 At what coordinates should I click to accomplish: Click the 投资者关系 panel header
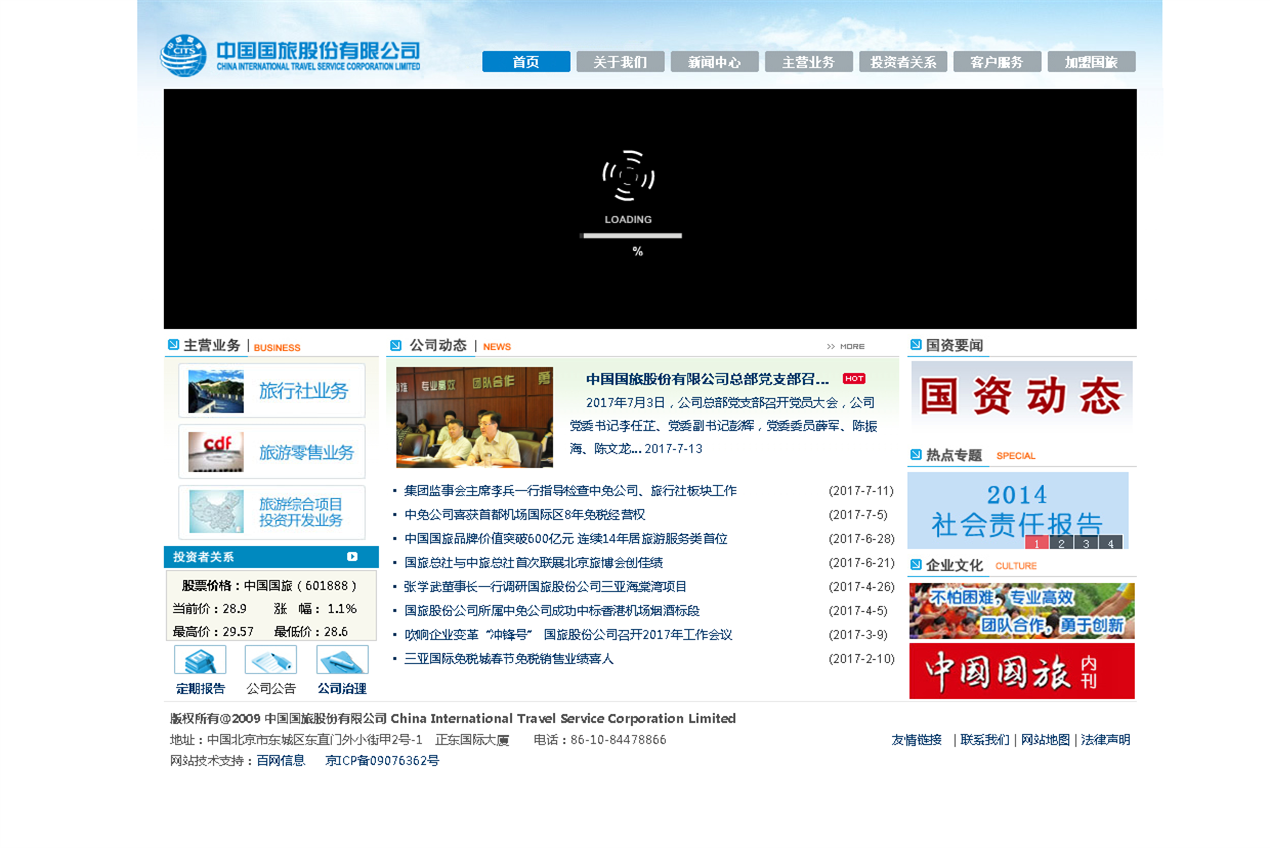tap(271, 557)
